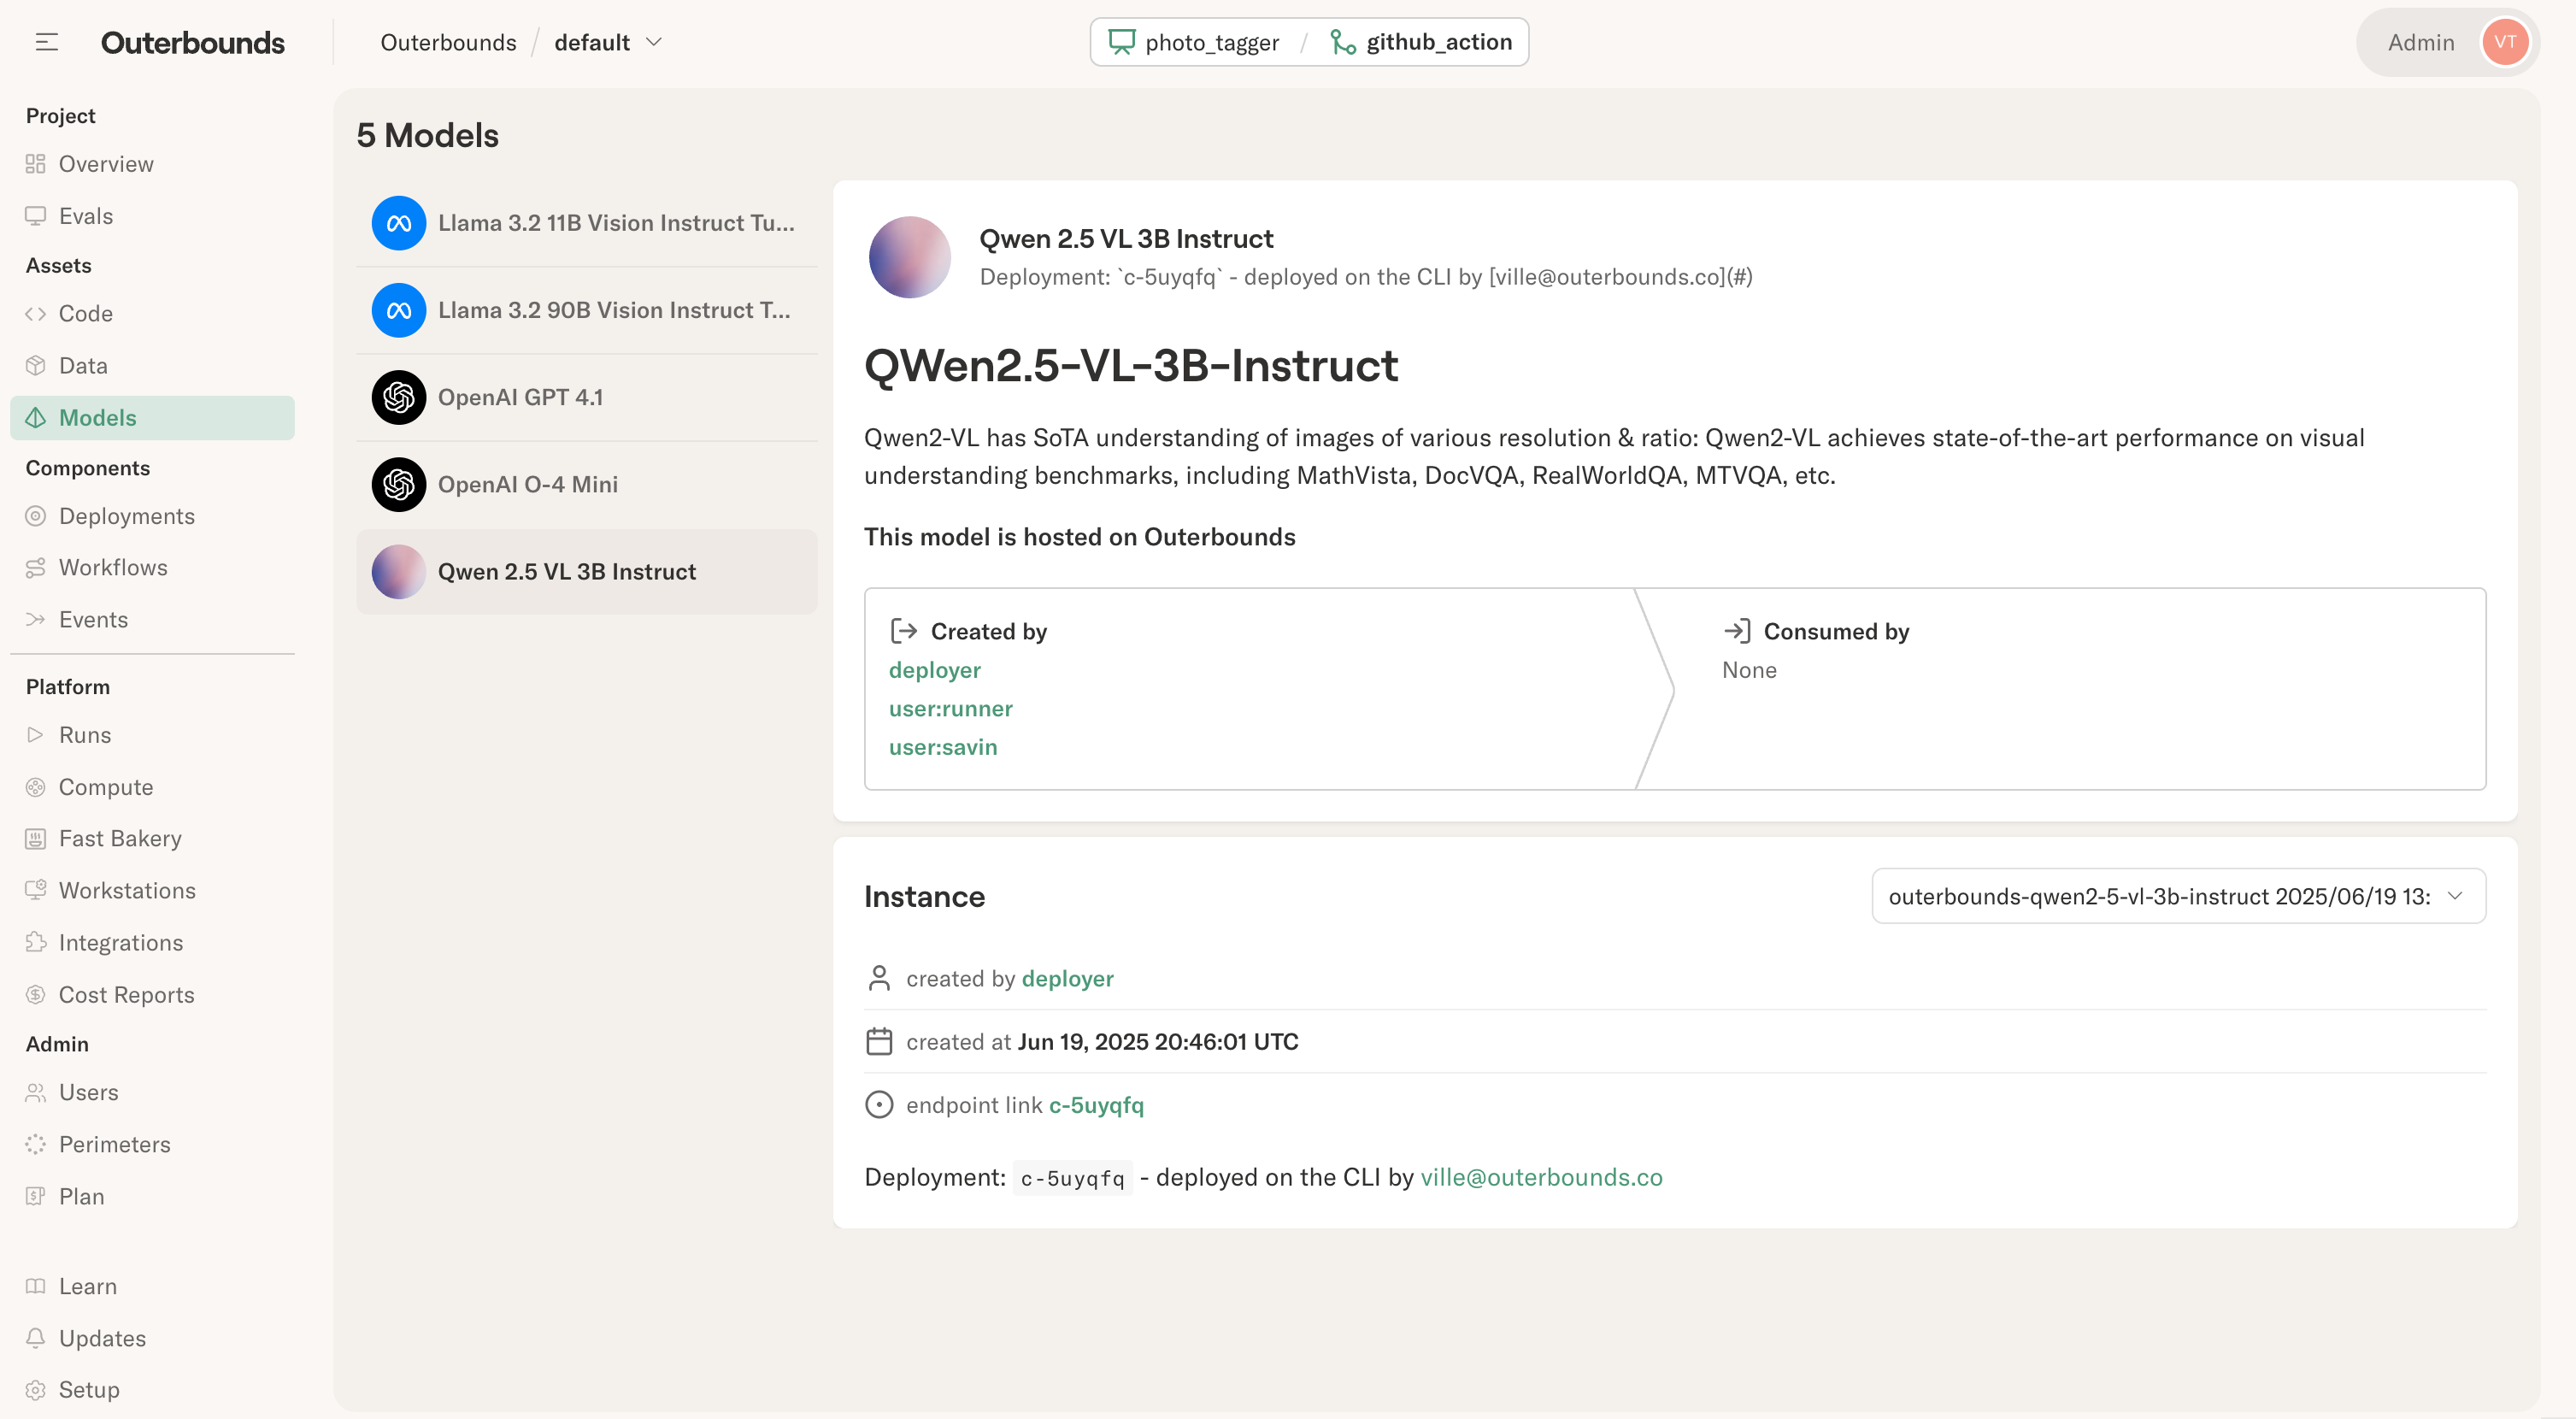The height and width of the screenshot is (1419, 2576).
Task: Open the VT user avatar menu
Action: click(2505, 42)
